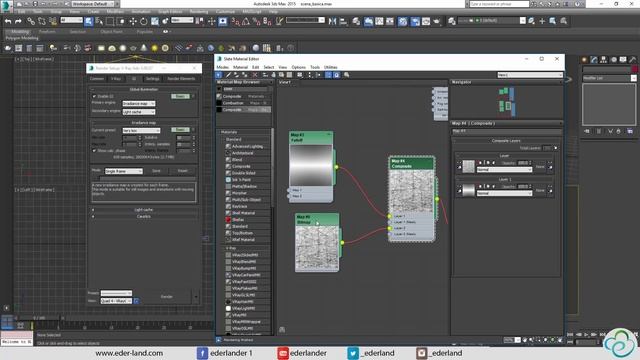The width and height of the screenshot is (640, 360).
Task: Click the Facebook icon in bottom banner
Action: [202, 353]
